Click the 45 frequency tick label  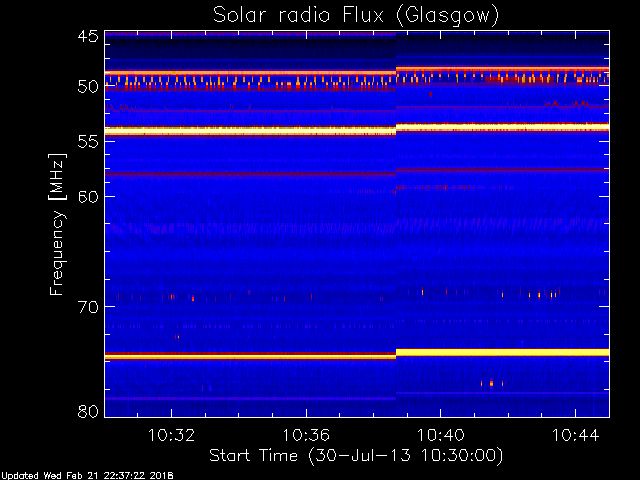coord(88,37)
